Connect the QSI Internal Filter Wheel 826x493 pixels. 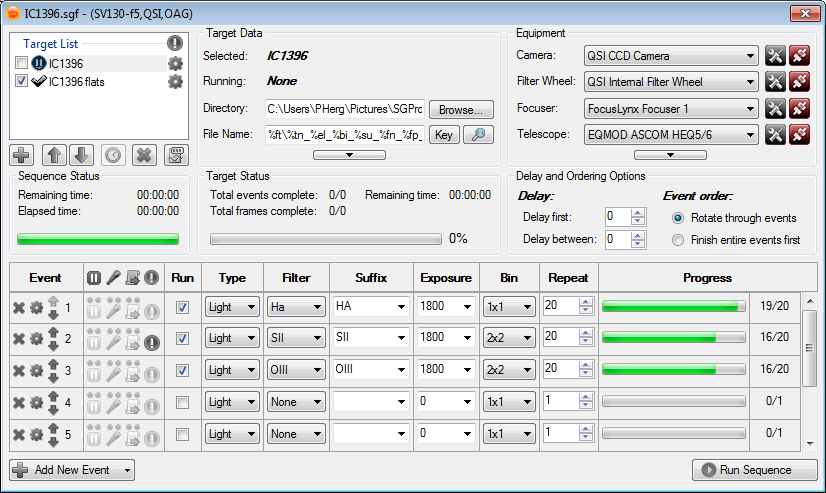(x=799, y=82)
